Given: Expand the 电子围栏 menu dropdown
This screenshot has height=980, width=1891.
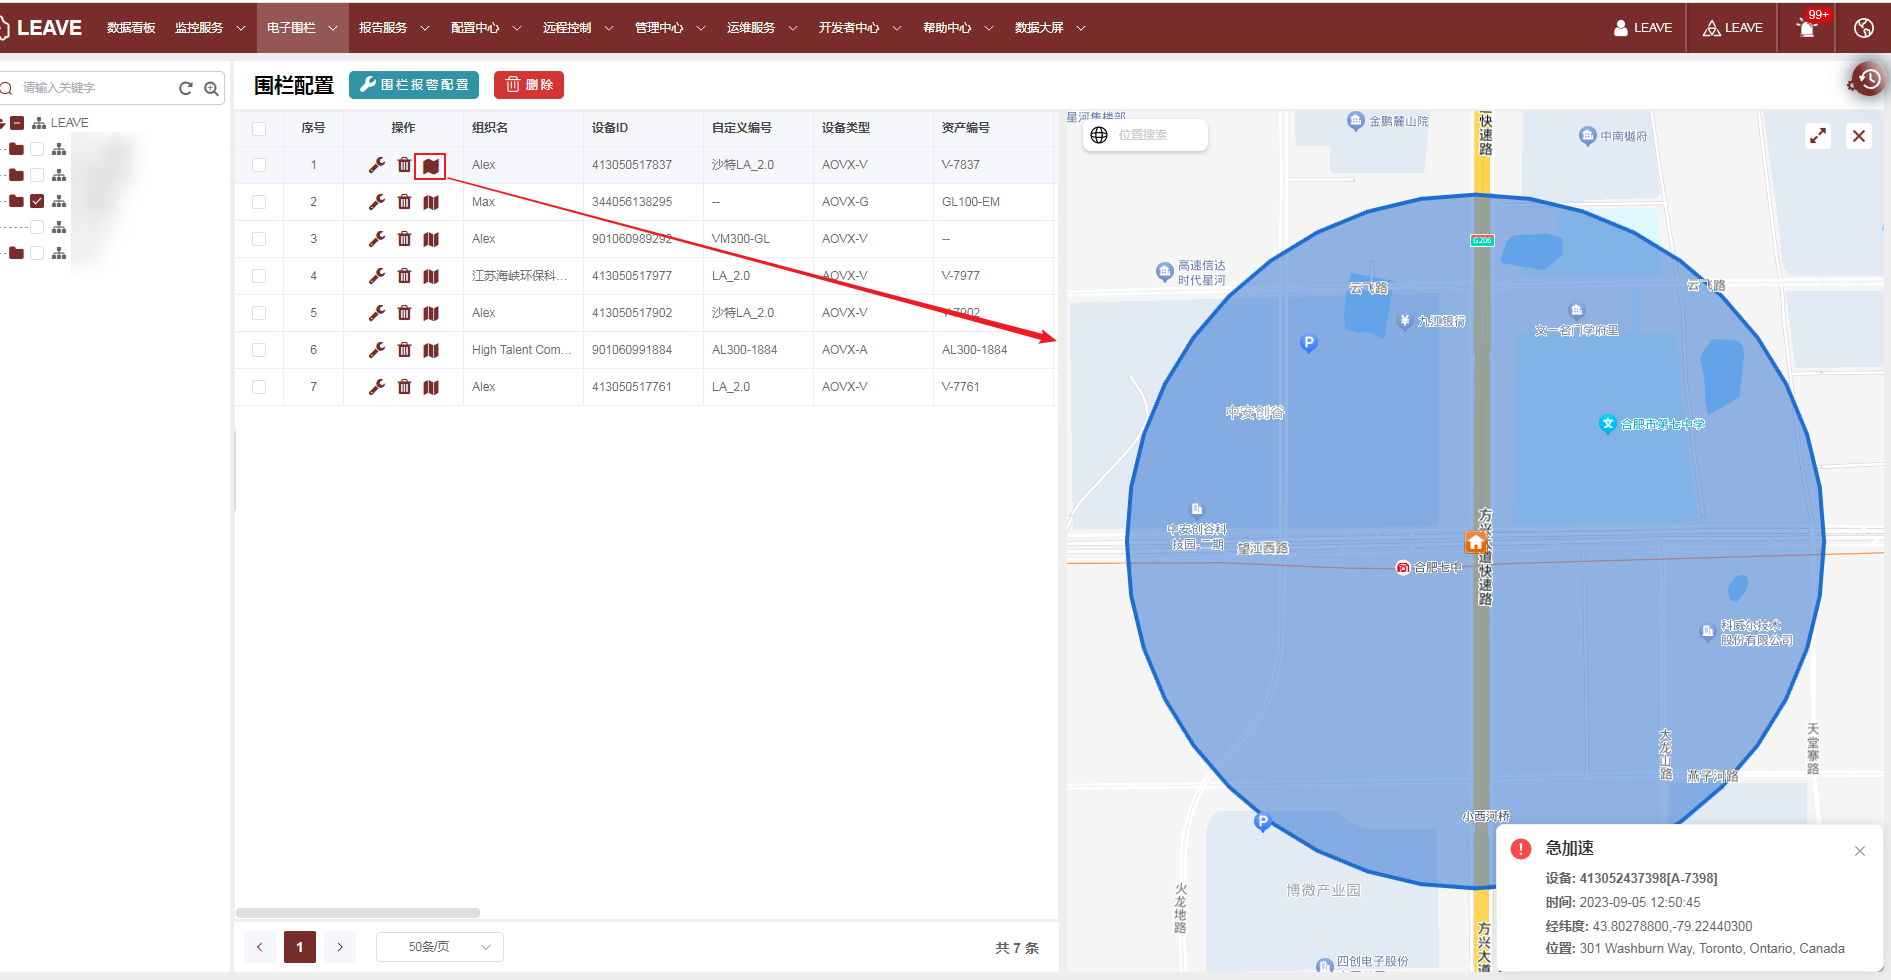Looking at the screenshot, I should (302, 28).
